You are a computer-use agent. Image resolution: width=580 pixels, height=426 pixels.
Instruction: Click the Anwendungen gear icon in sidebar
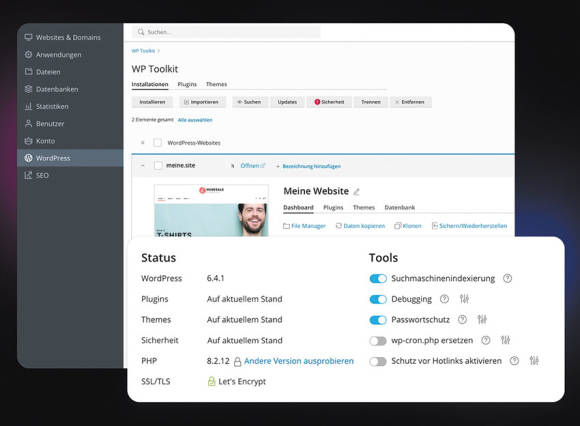pyautogui.click(x=28, y=54)
